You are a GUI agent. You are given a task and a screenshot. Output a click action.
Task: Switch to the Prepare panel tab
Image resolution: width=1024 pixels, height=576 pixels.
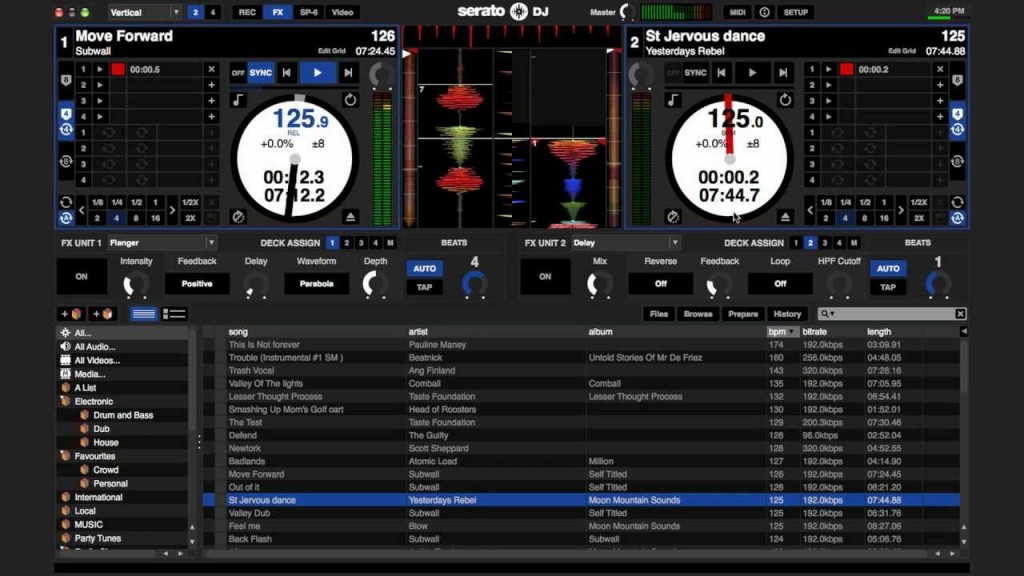pos(742,314)
